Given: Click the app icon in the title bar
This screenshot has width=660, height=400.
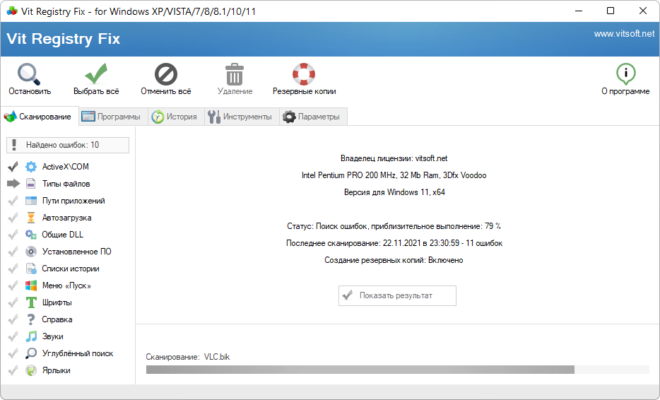Looking at the screenshot, I should 12,11.
